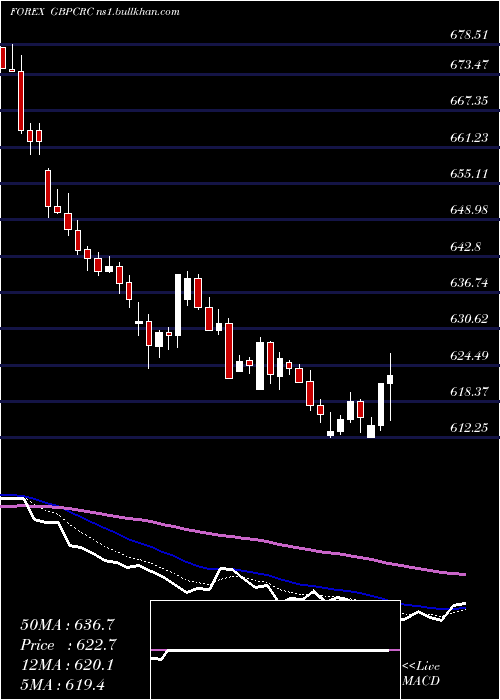Click the 630.62 price level label
The width and height of the screenshot is (500, 700).
pos(469,319)
